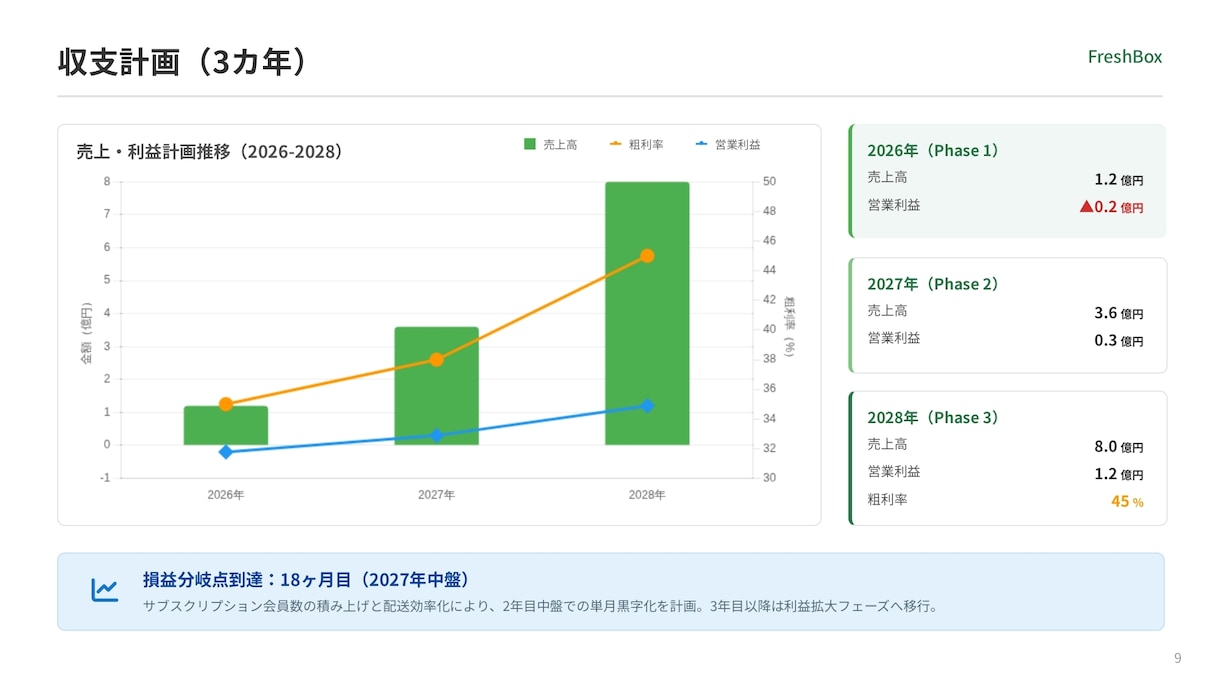Click the 0.3 億円 operating profit value

coord(1119,341)
